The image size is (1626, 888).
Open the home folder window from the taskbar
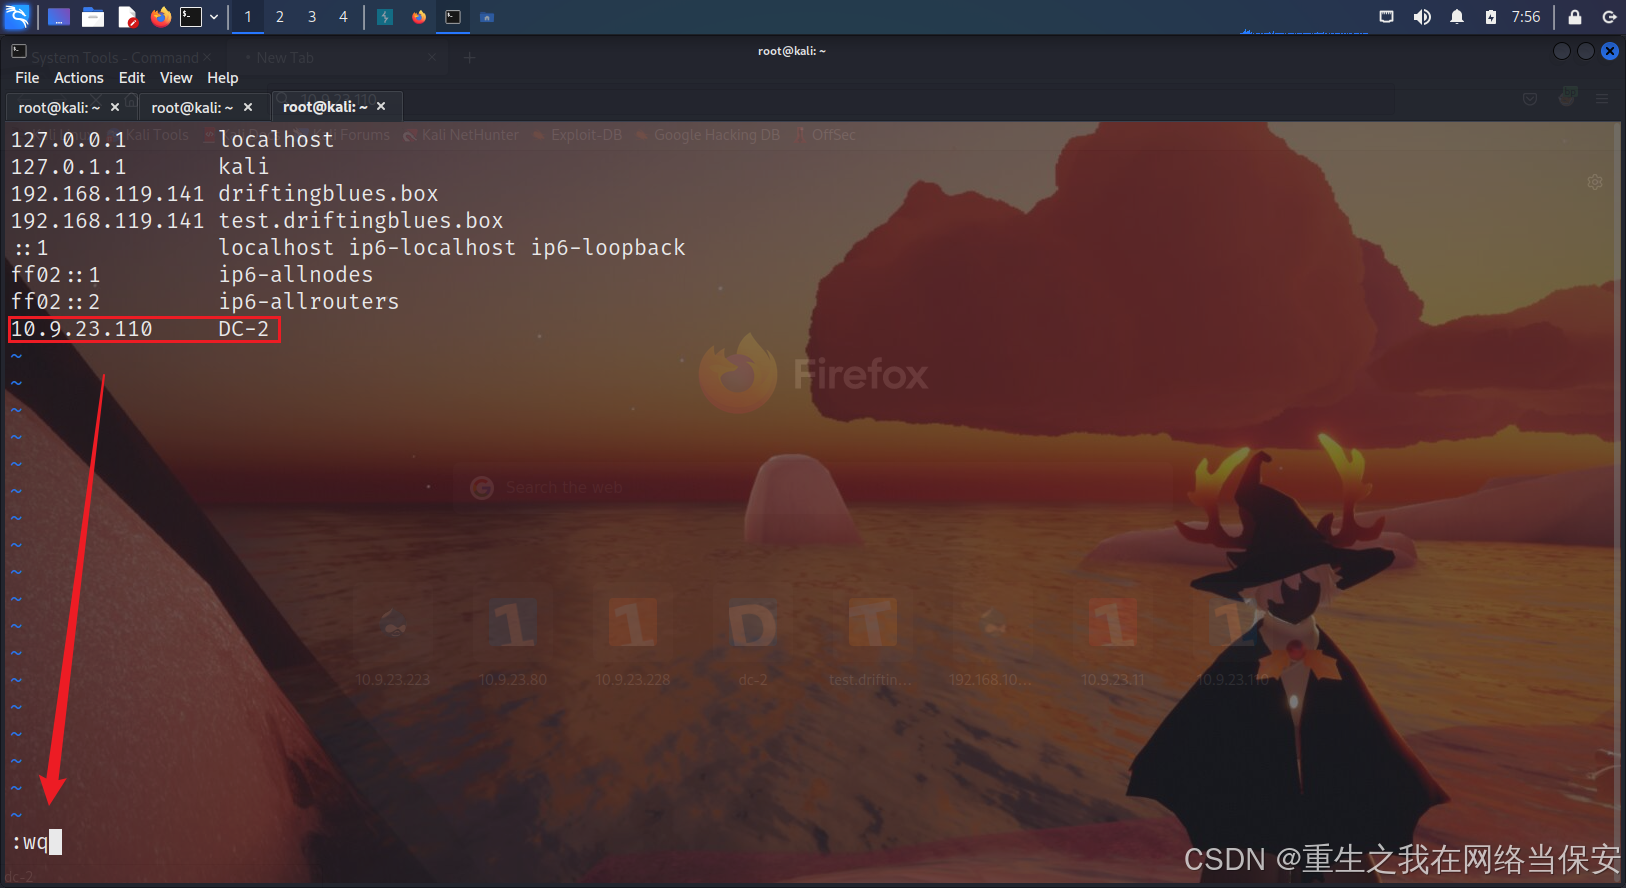[x=487, y=17]
